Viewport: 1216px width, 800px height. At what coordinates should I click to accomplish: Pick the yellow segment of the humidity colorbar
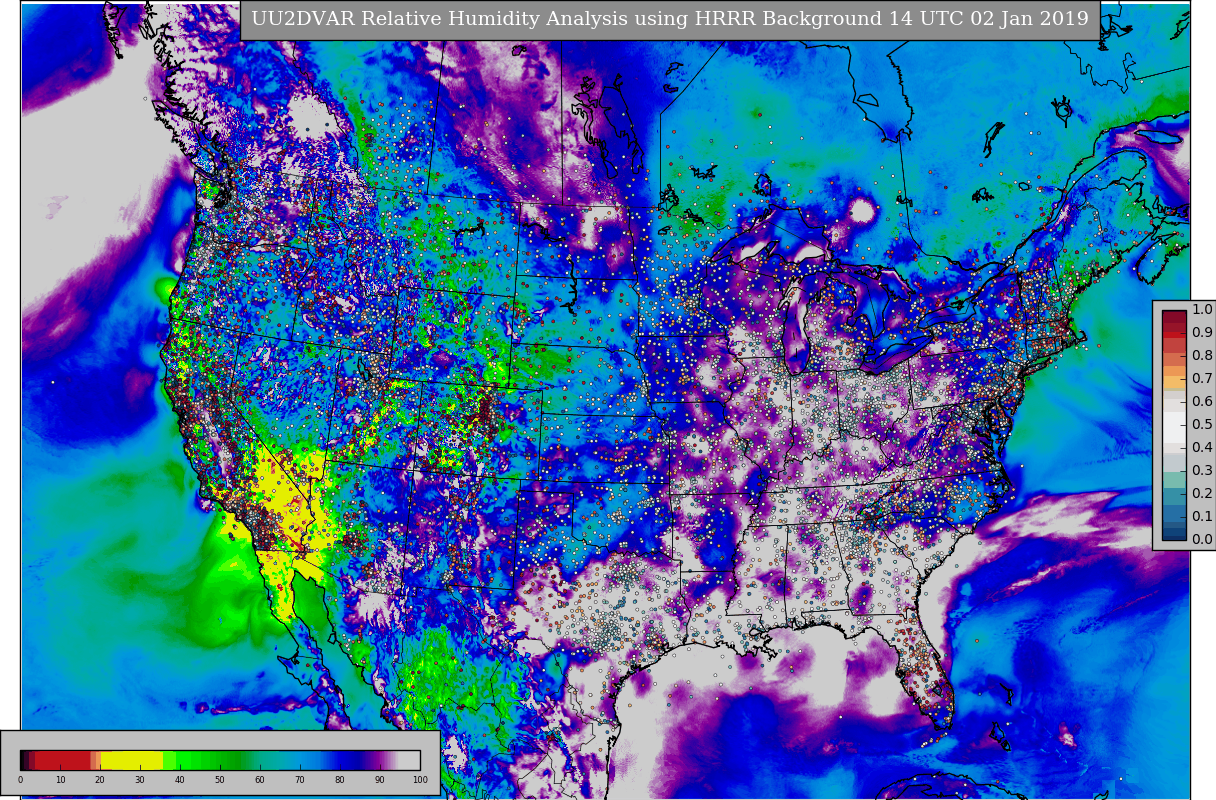[132, 760]
